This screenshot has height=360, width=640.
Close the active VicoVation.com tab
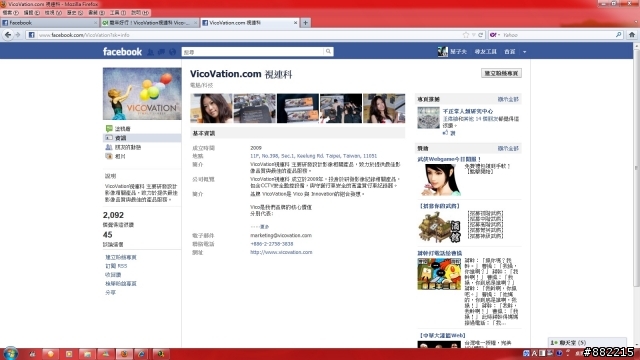(x=296, y=23)
